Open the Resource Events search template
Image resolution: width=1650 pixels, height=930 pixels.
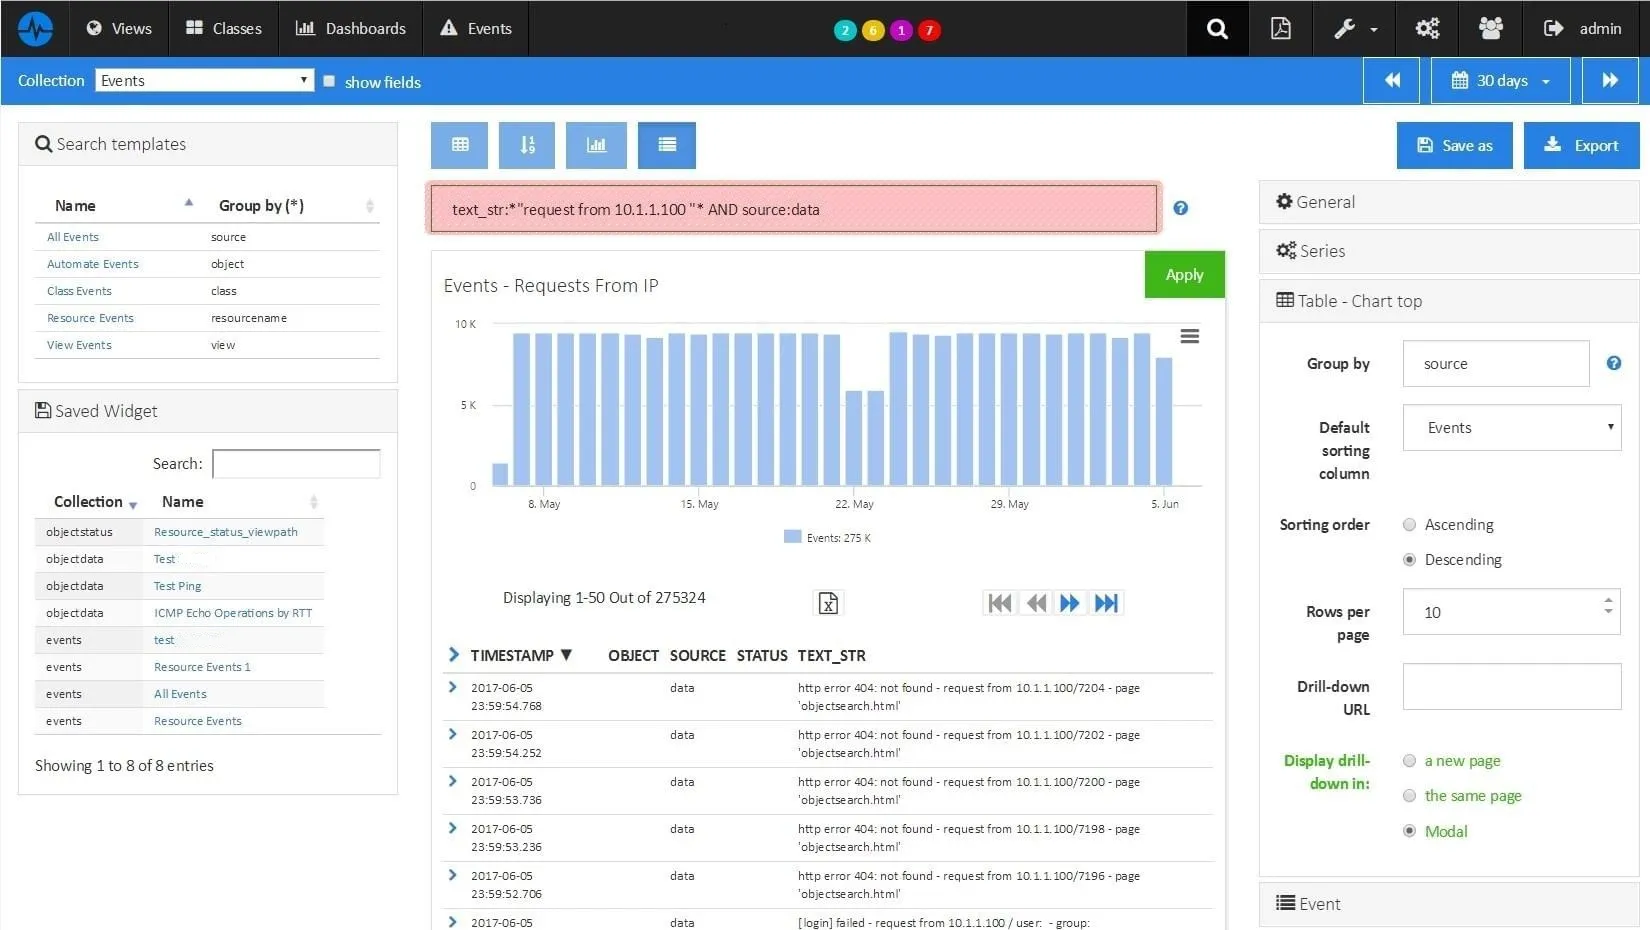(x=90, y=318)
